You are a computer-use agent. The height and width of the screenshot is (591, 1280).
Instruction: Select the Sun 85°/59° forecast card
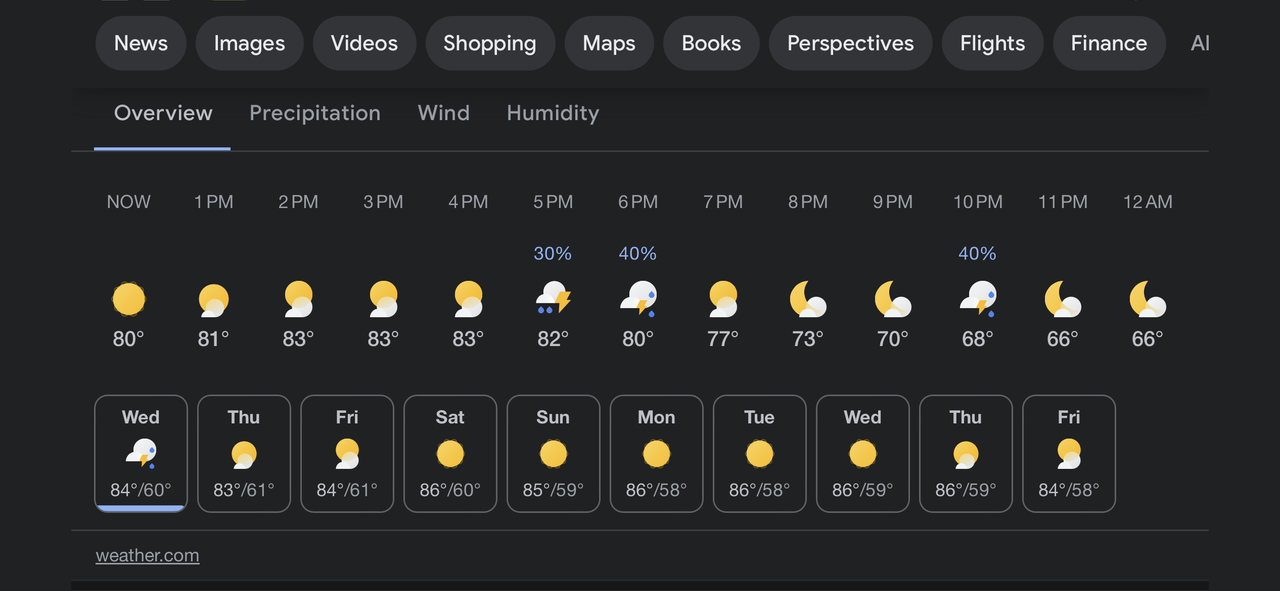tap(553, 454)
